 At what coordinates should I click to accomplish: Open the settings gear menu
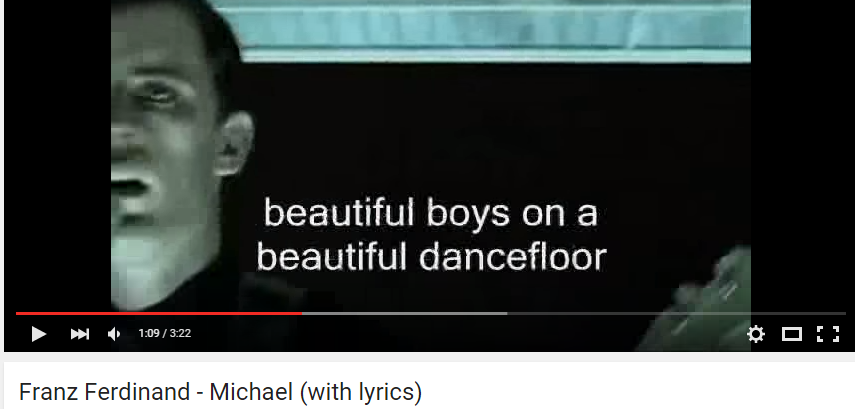pos(756,334)
